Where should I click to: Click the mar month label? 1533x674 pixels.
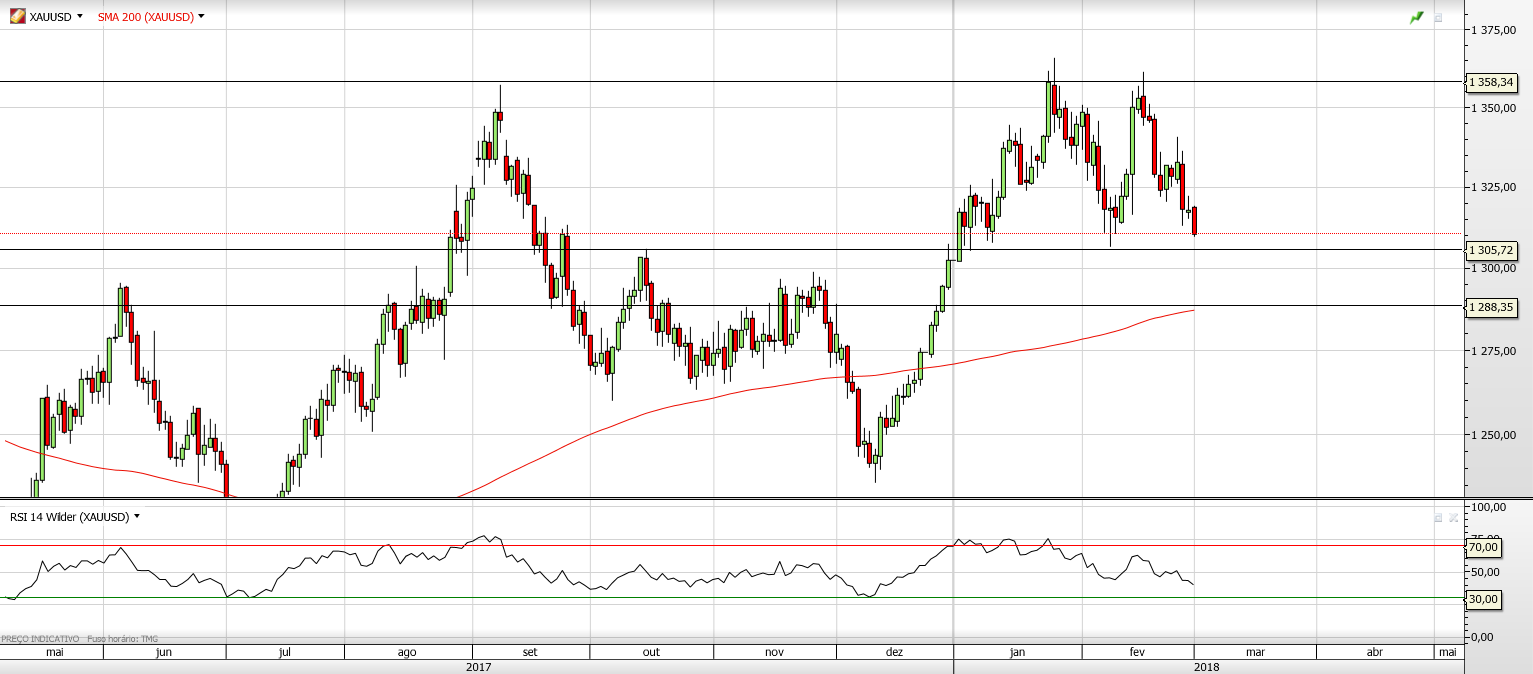(1255, 652)
